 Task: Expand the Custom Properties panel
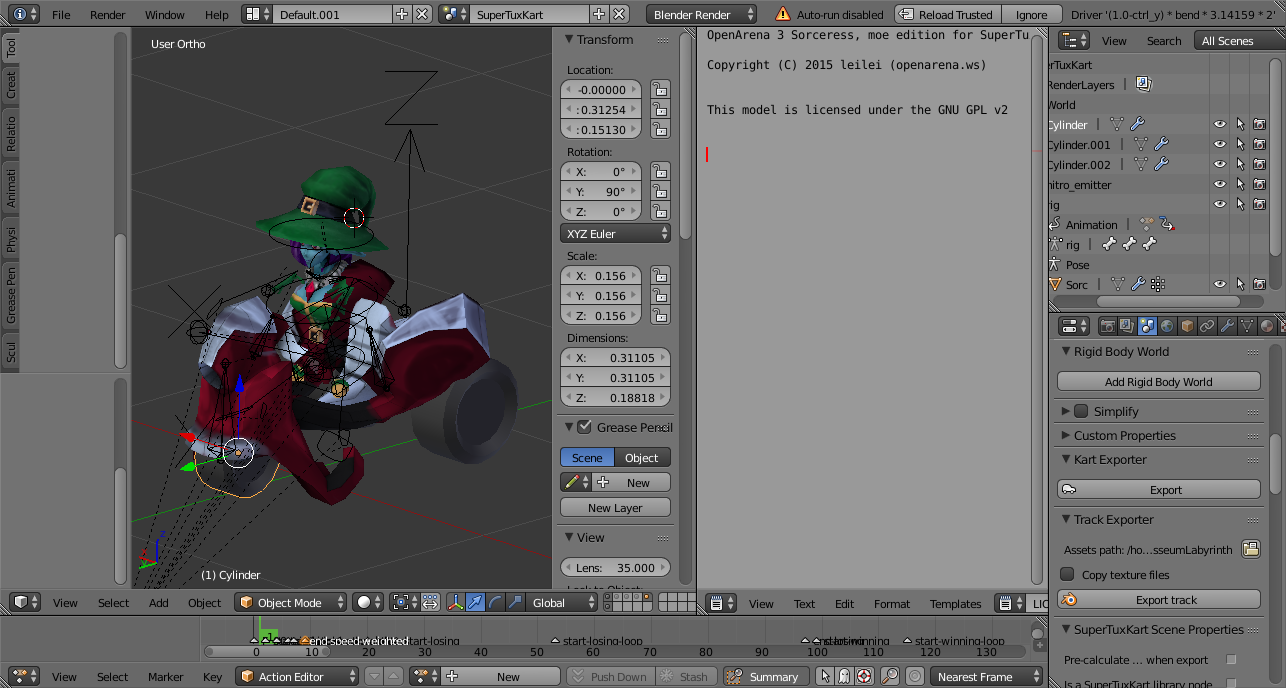click(x=1124, y=436)
